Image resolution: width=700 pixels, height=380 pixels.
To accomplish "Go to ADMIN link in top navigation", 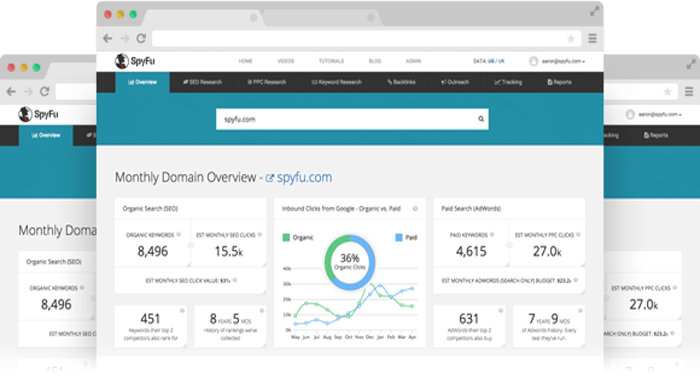I will pos(413,61).
